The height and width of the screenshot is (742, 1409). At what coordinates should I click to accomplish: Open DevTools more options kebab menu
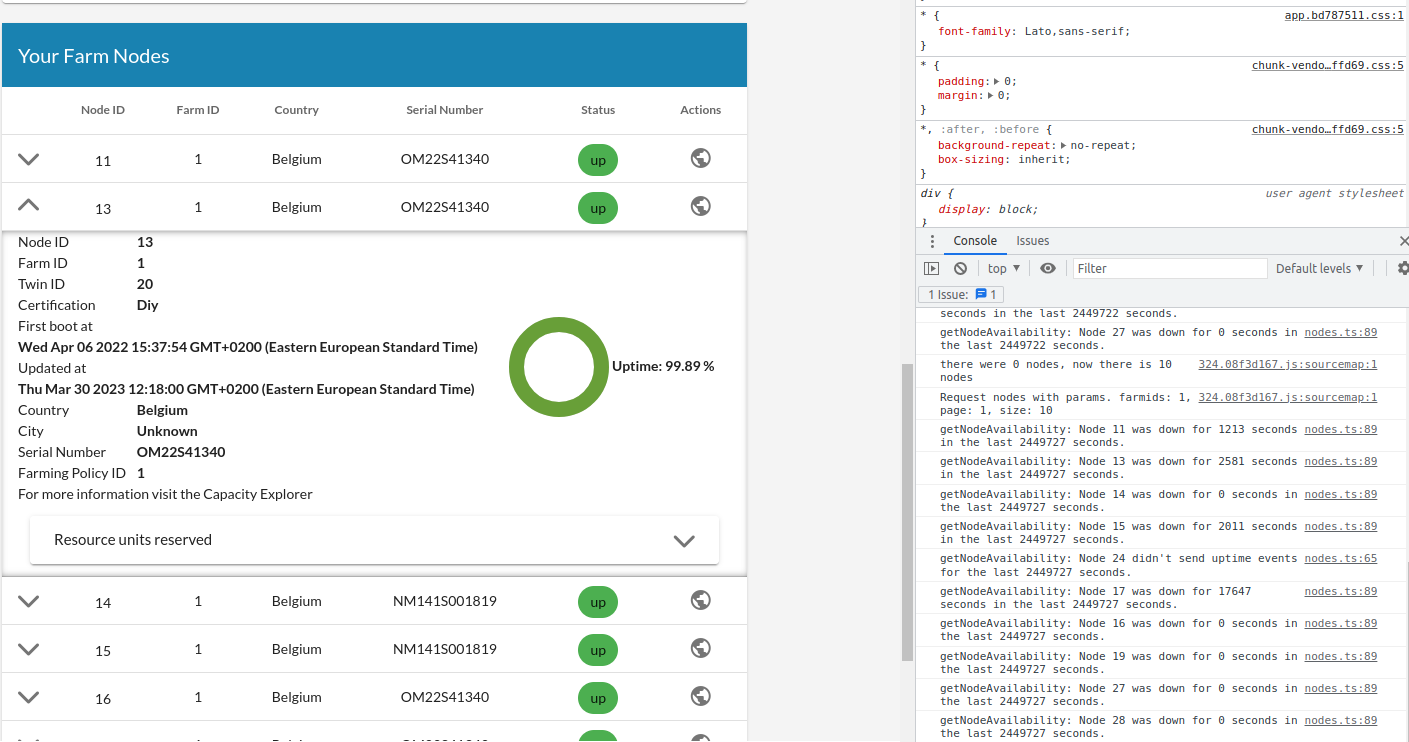click(931, 240)
